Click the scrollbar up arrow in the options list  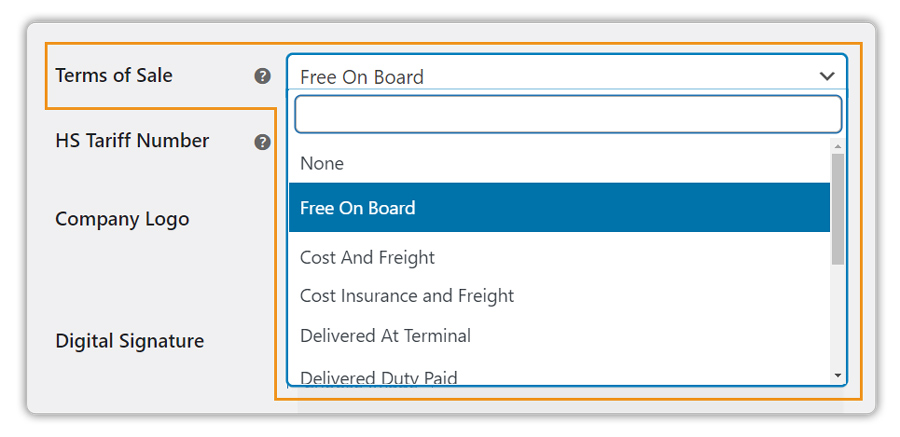837,146
